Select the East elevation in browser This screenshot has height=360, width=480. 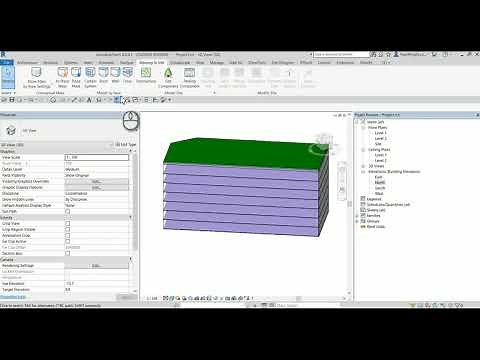pos(379,177)
